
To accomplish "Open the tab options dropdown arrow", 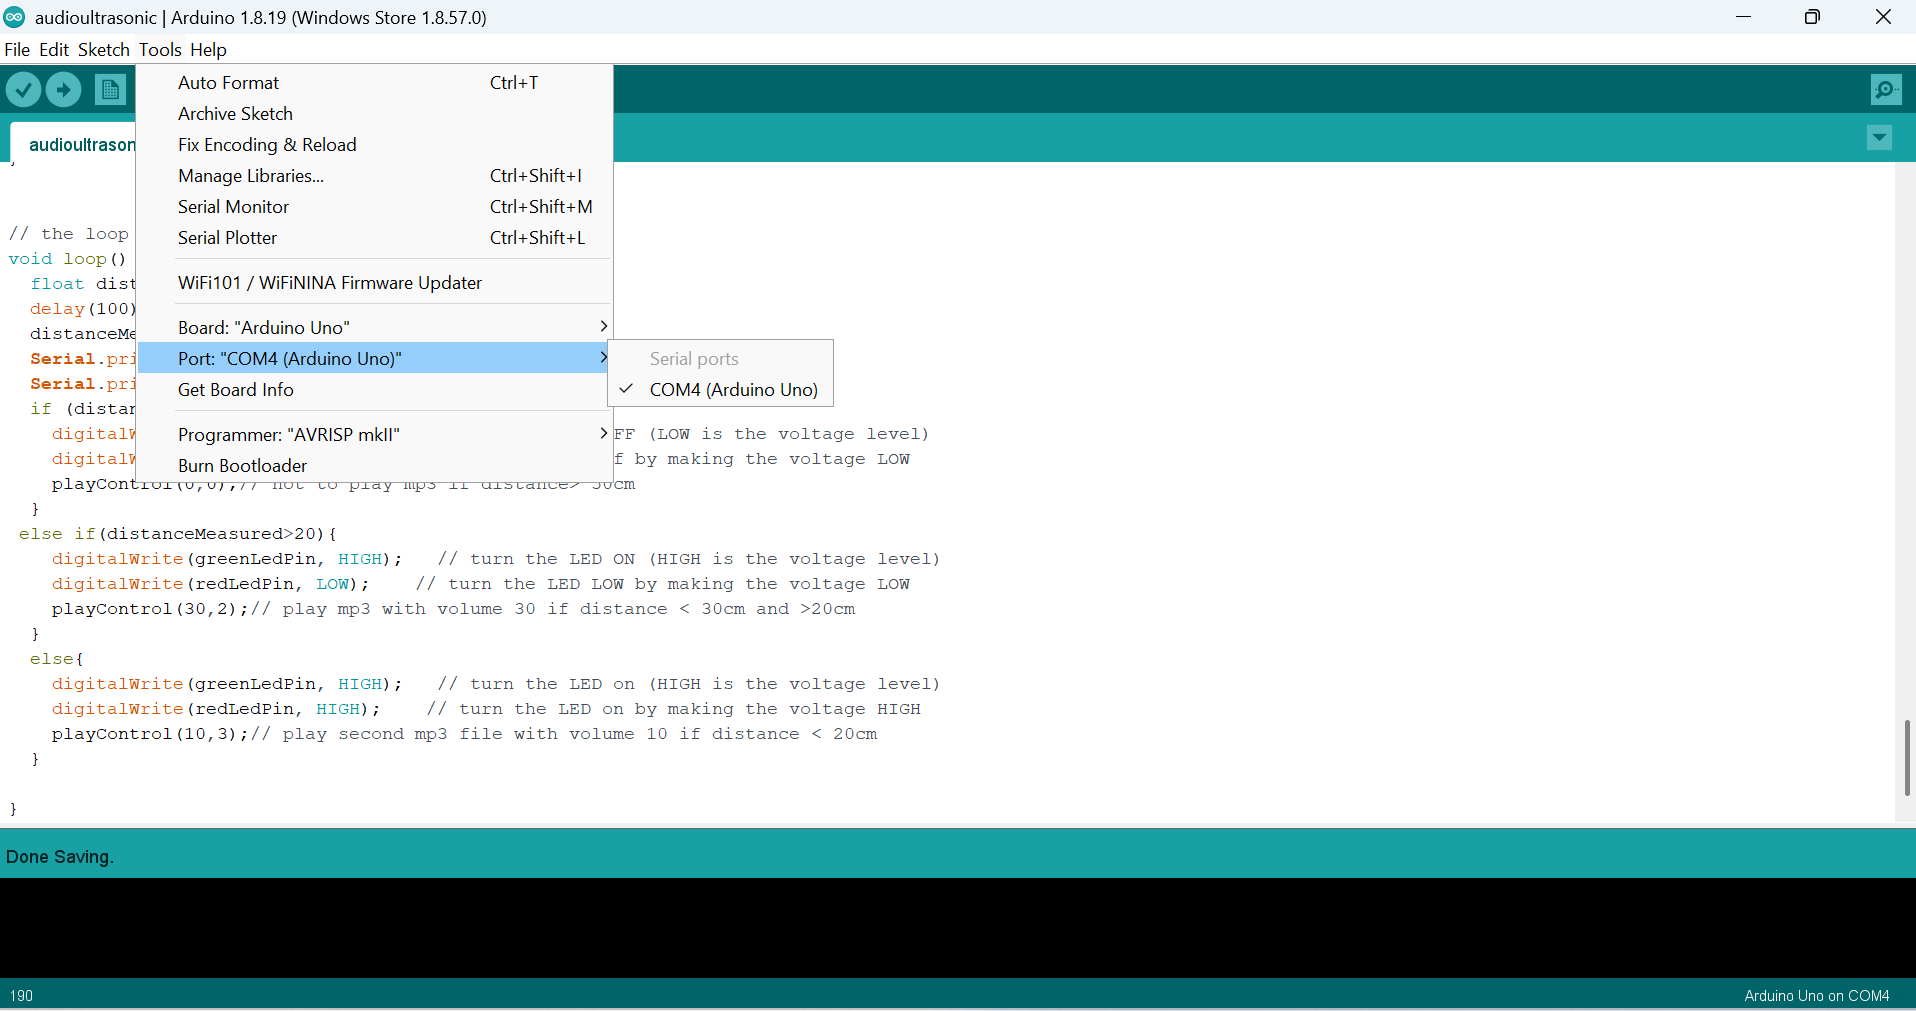I will (x=1879, y=138).
